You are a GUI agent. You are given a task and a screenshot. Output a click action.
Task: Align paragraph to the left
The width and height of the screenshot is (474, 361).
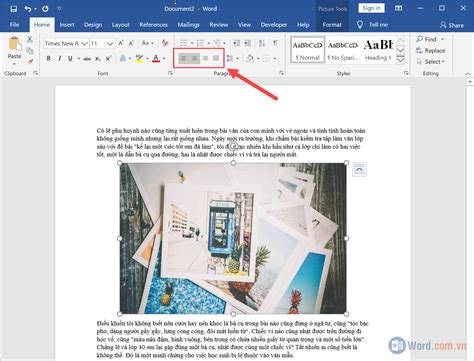pos(183,59)
